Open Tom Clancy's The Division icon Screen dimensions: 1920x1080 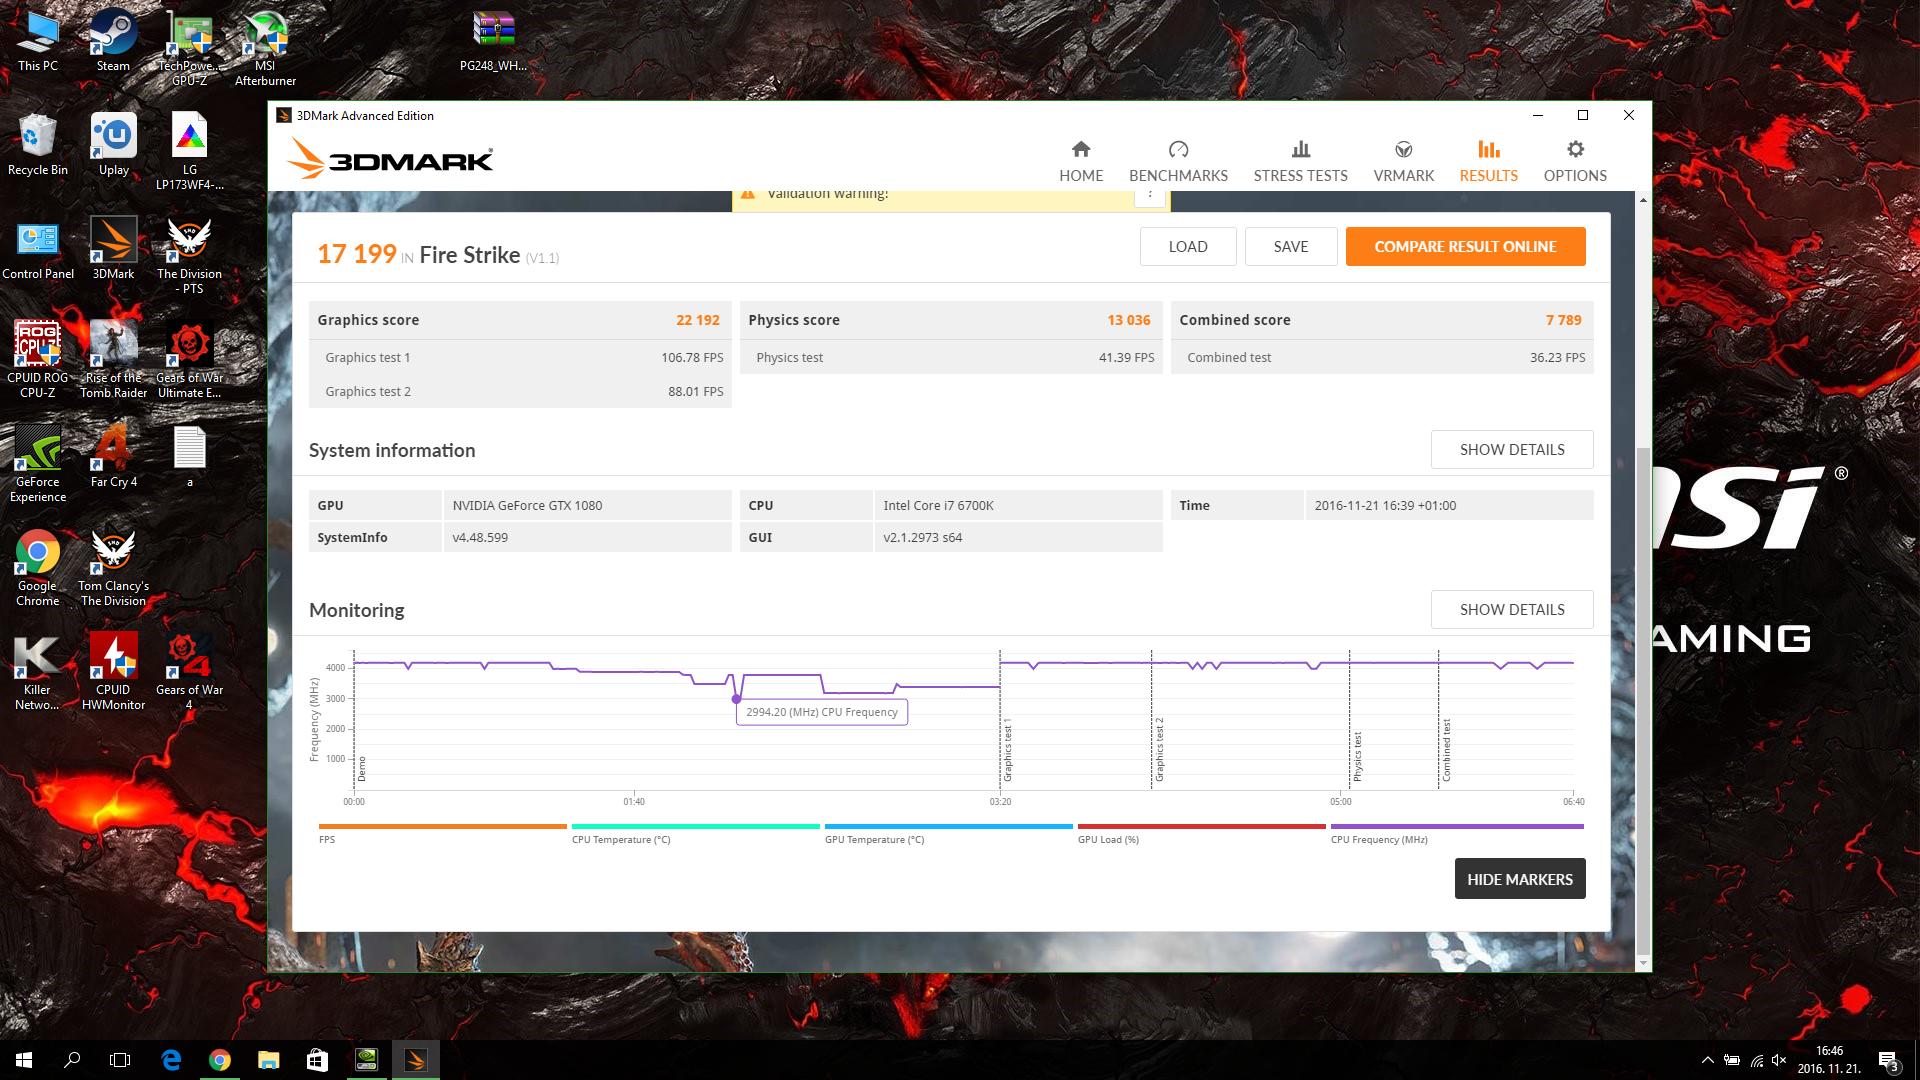coord(113,568)
